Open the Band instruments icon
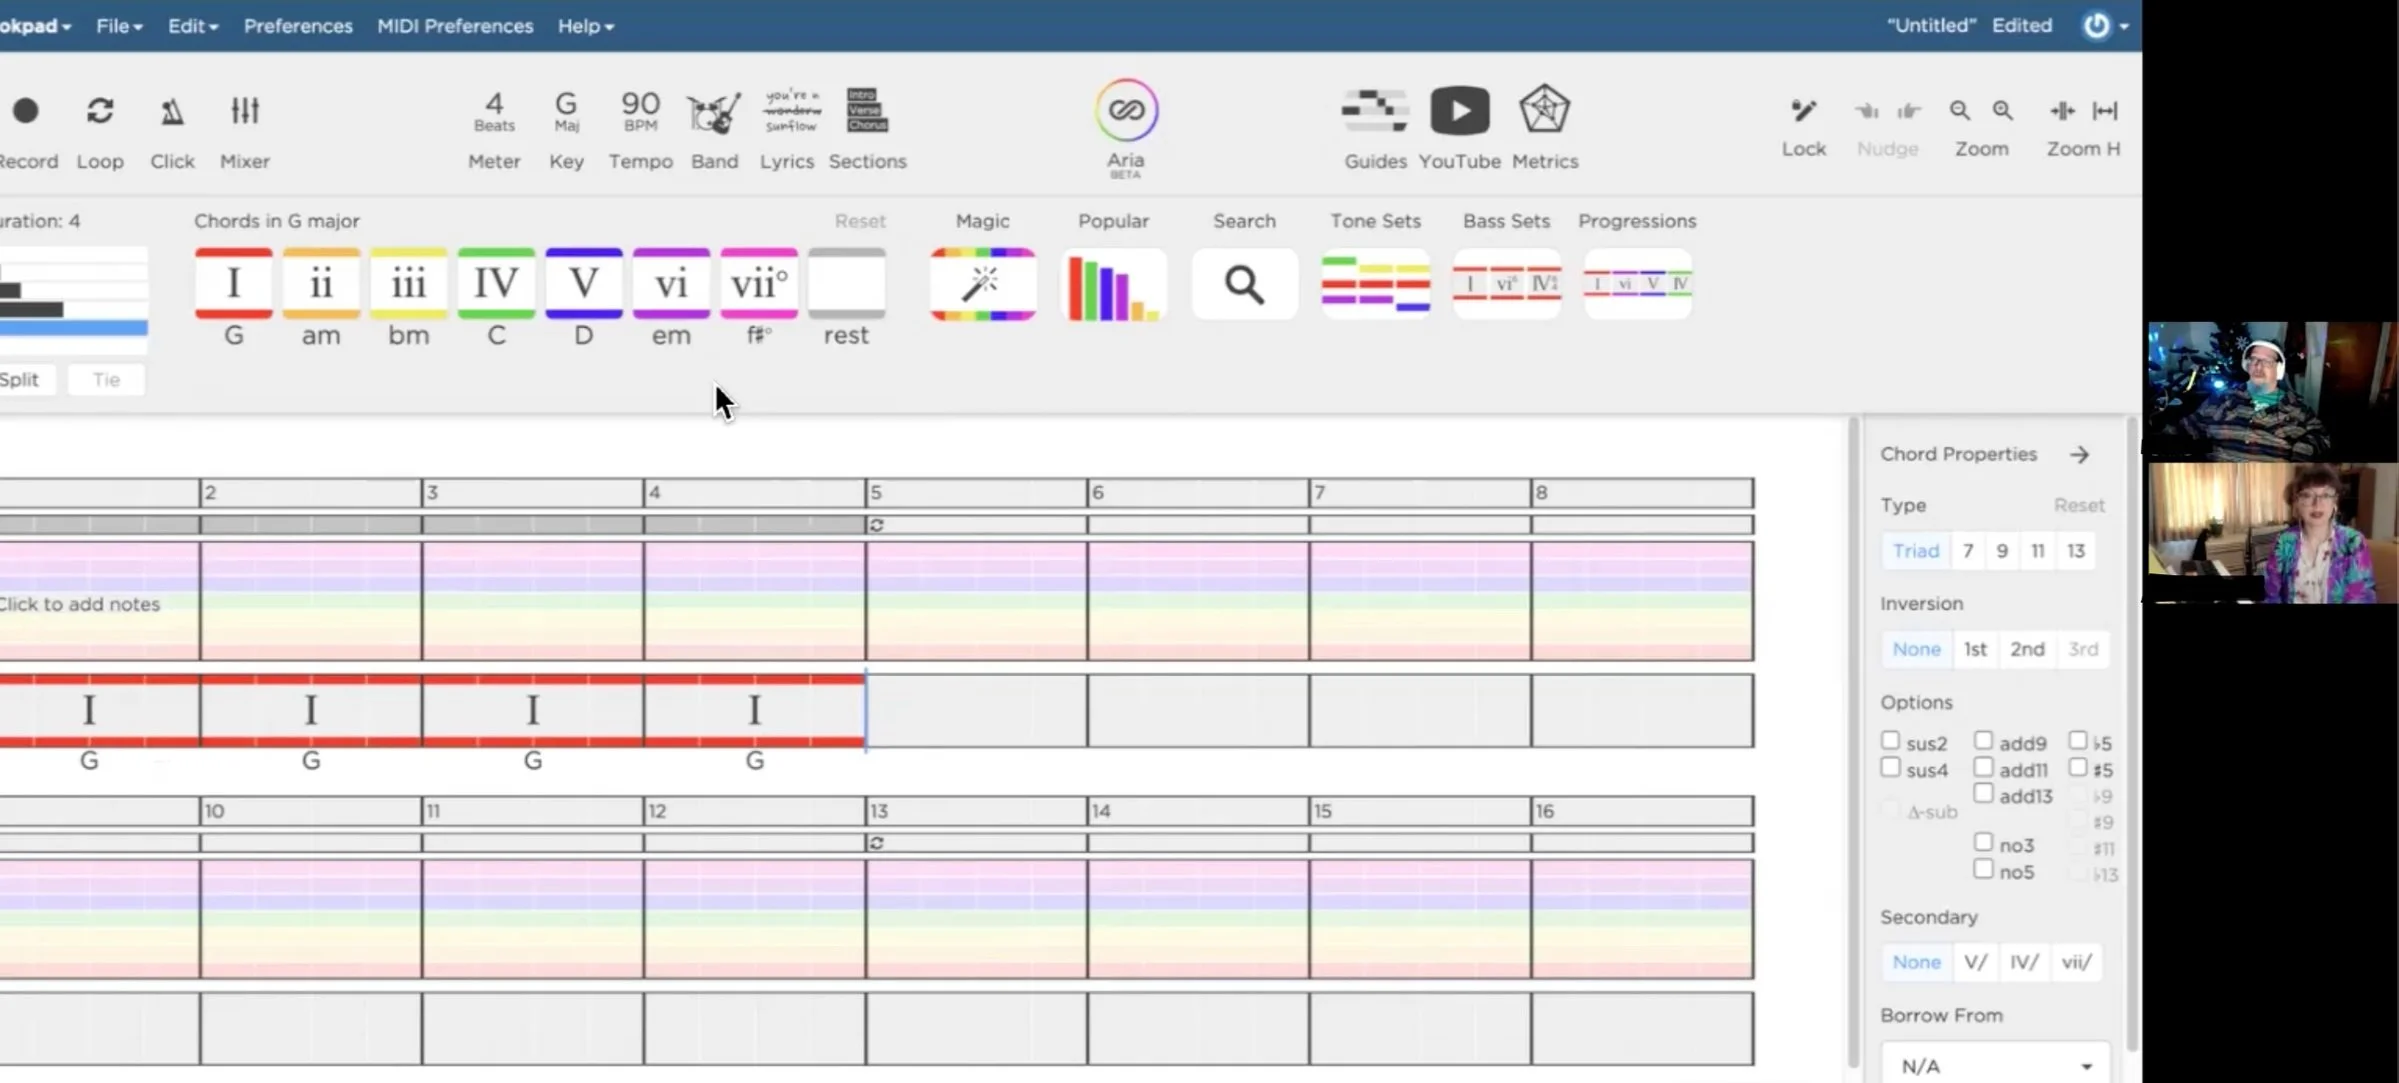This screenshot has height=1083, width=2399. (x=714, y=113)
